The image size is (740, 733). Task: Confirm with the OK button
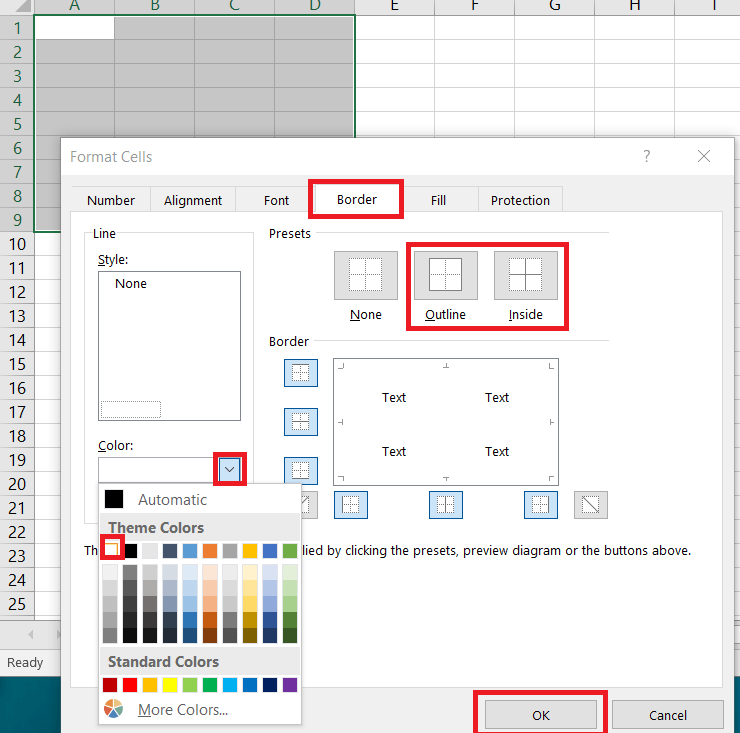click(541, 715)
